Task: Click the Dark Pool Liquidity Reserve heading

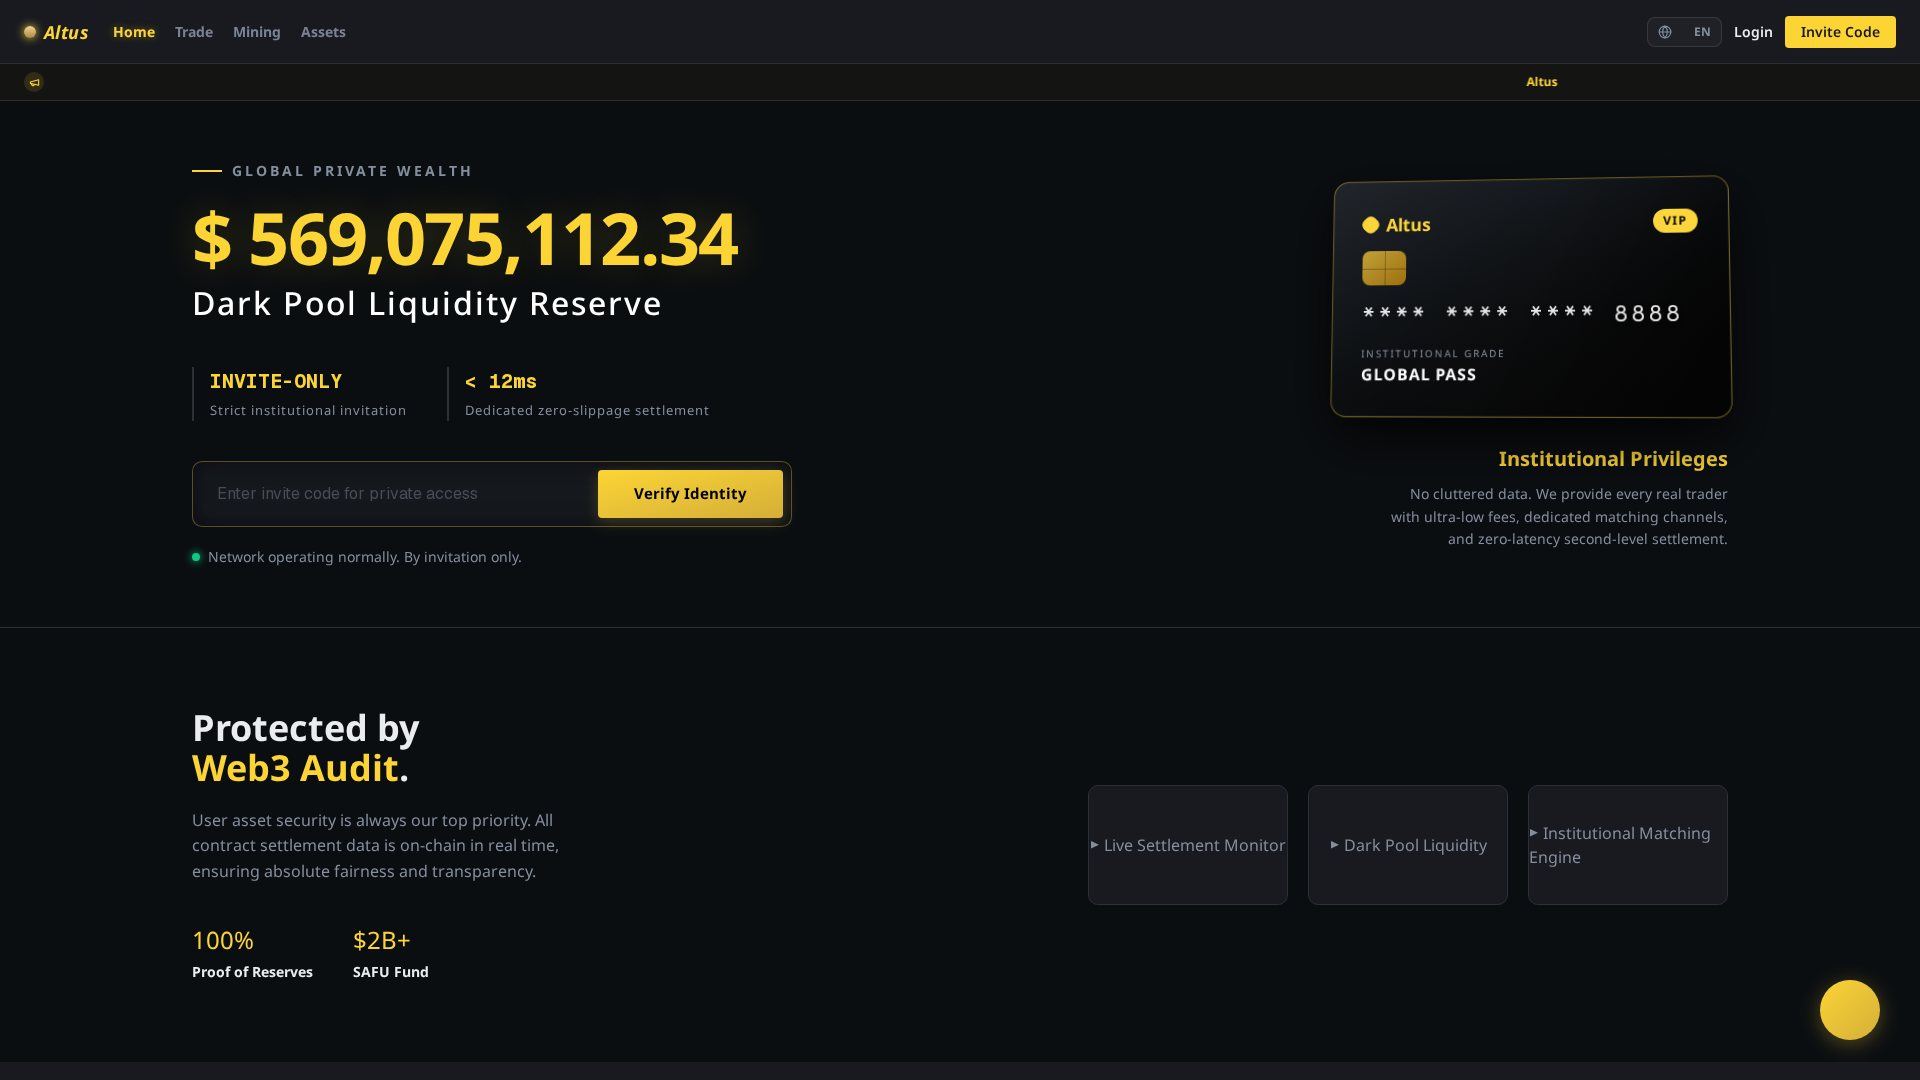Action: click(427, 303)
